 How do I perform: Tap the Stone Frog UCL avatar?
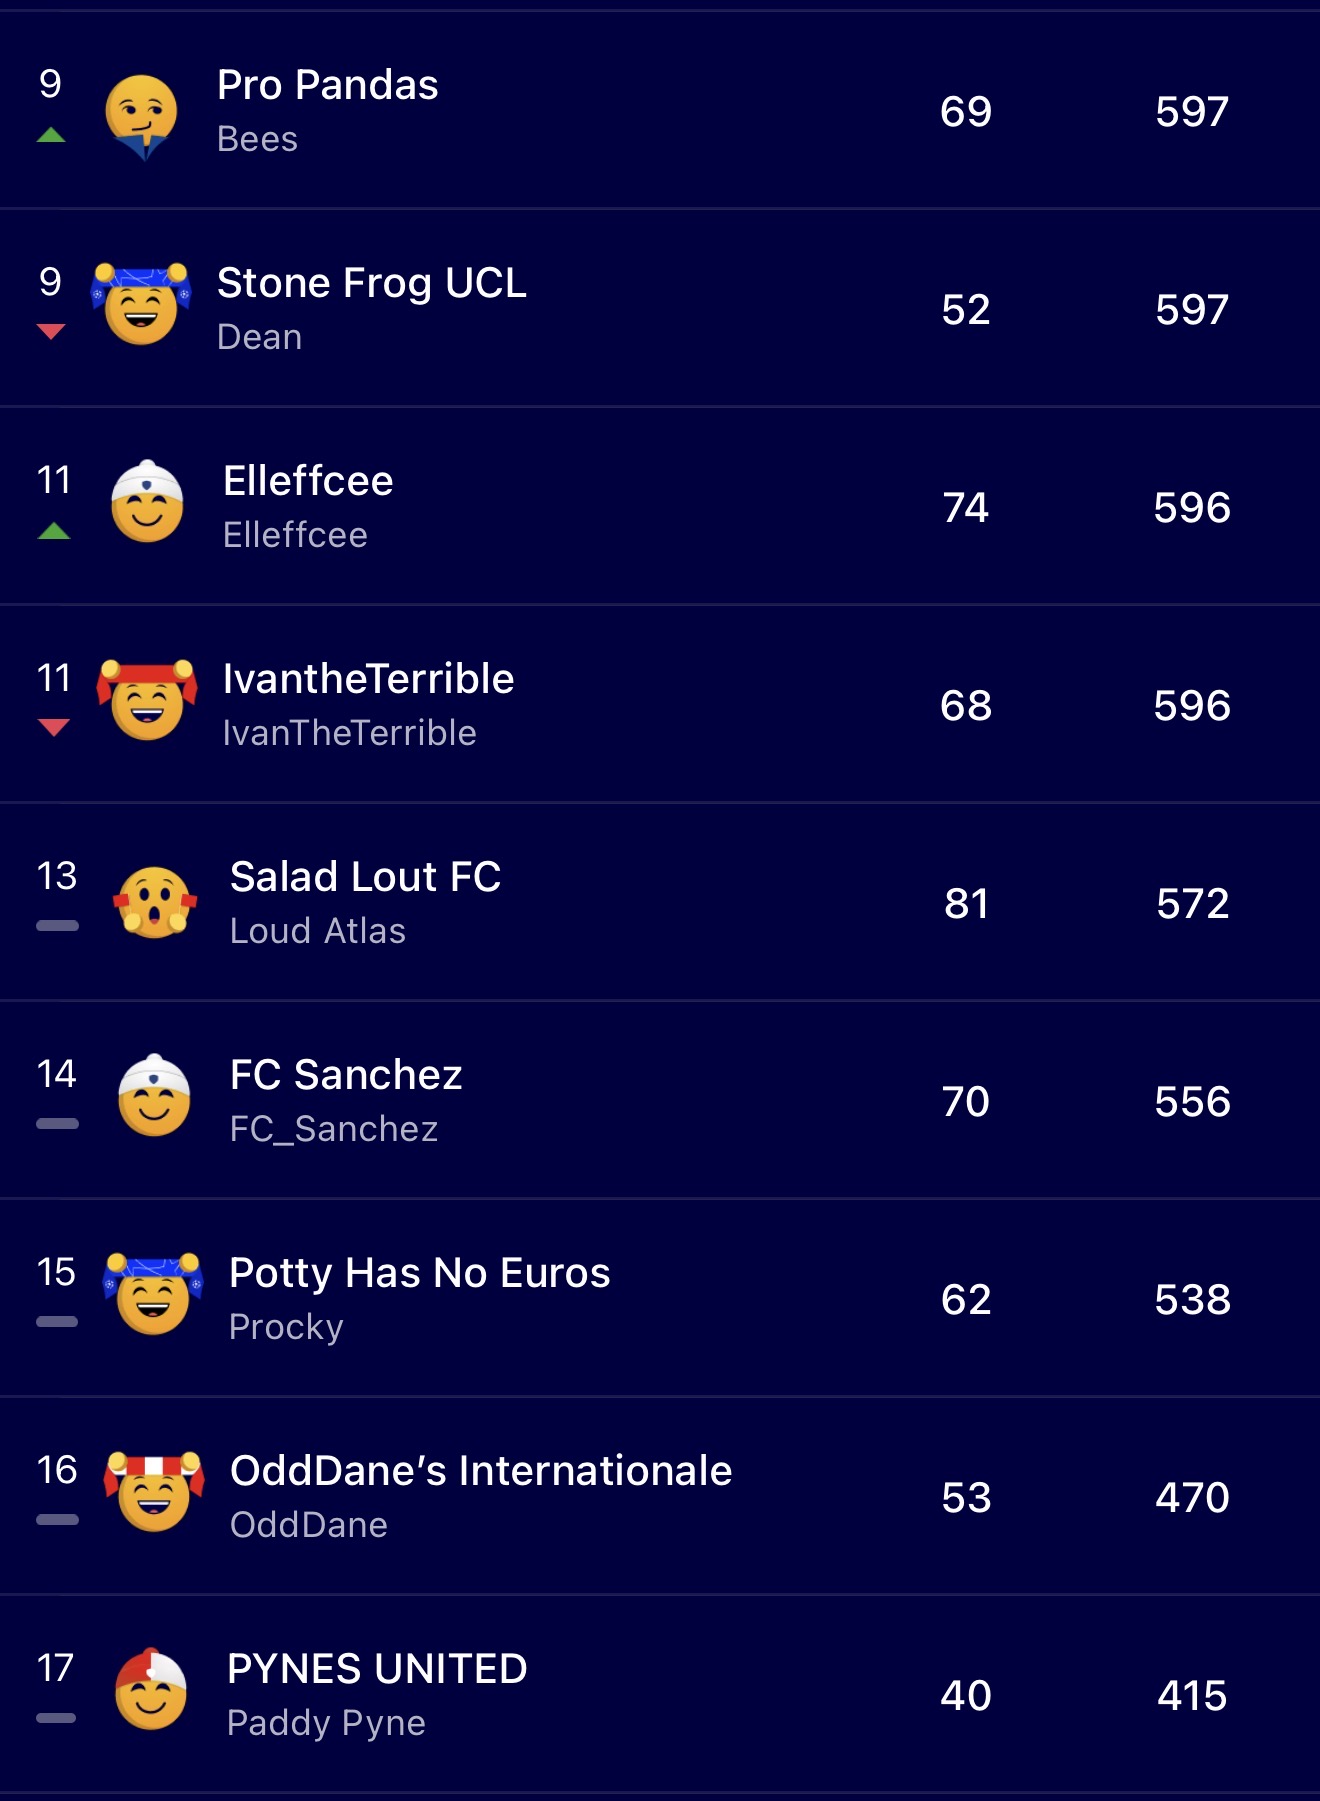(141, 304)
